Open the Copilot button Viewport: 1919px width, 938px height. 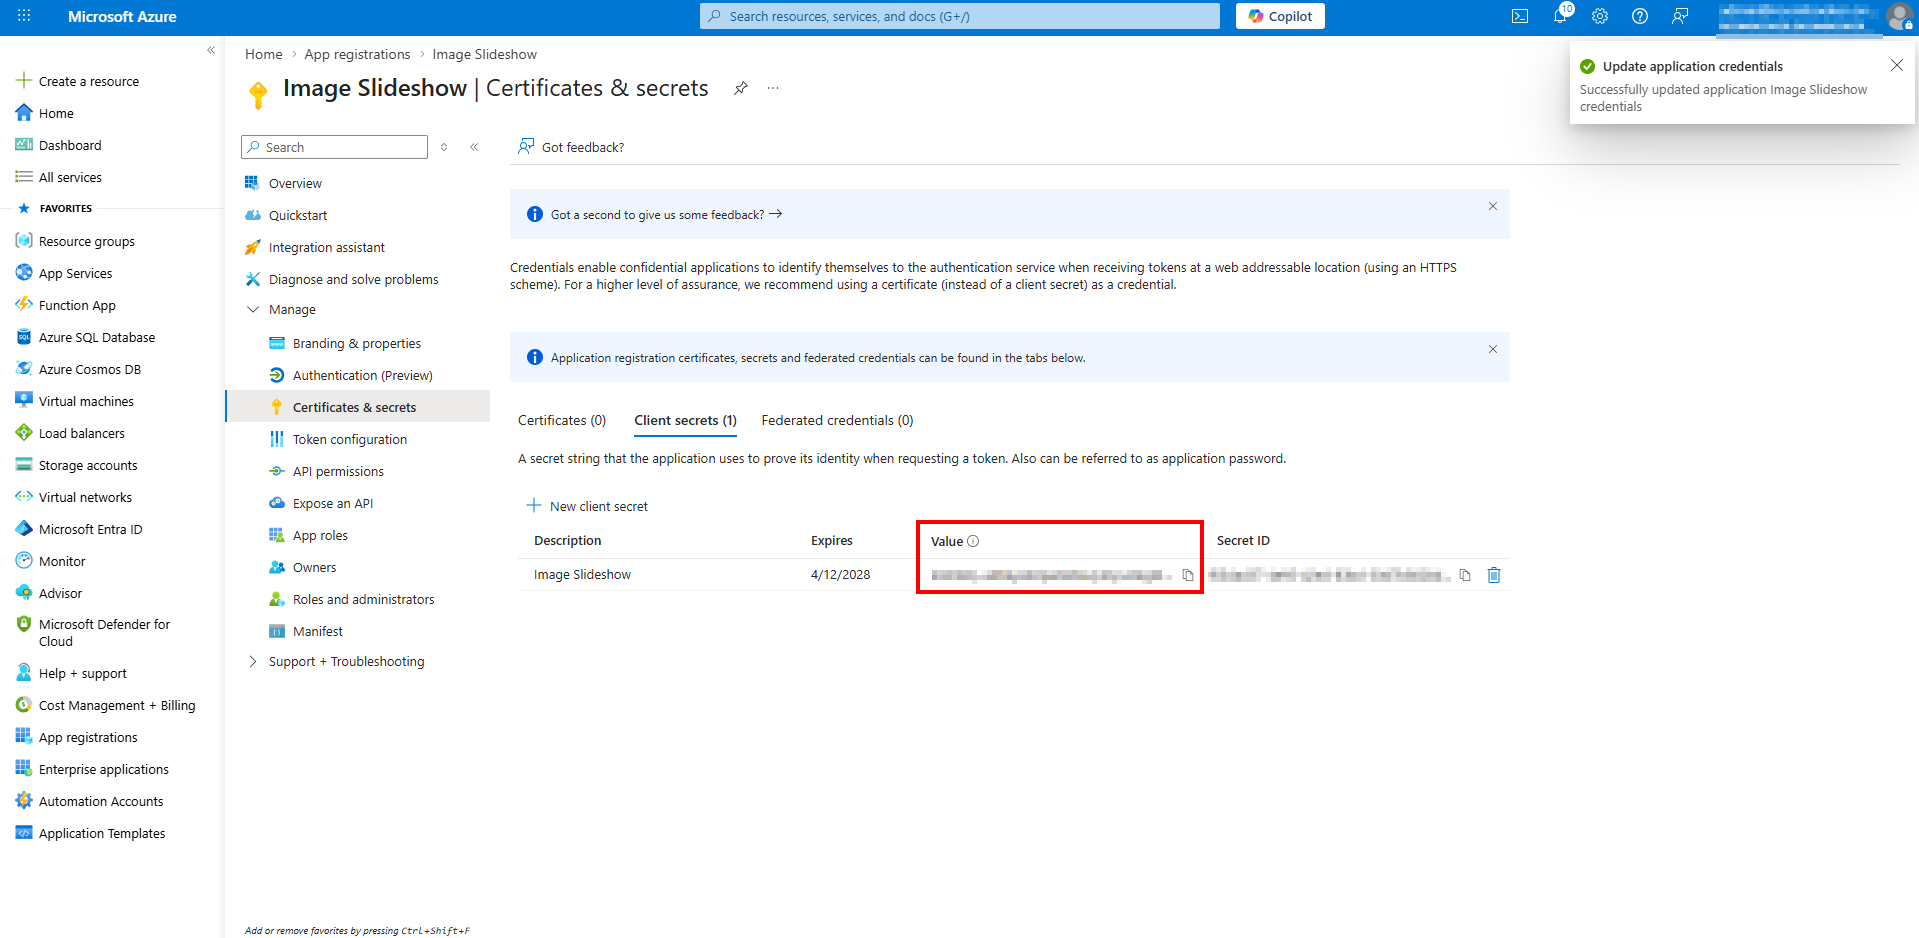tap(1280, 16)
